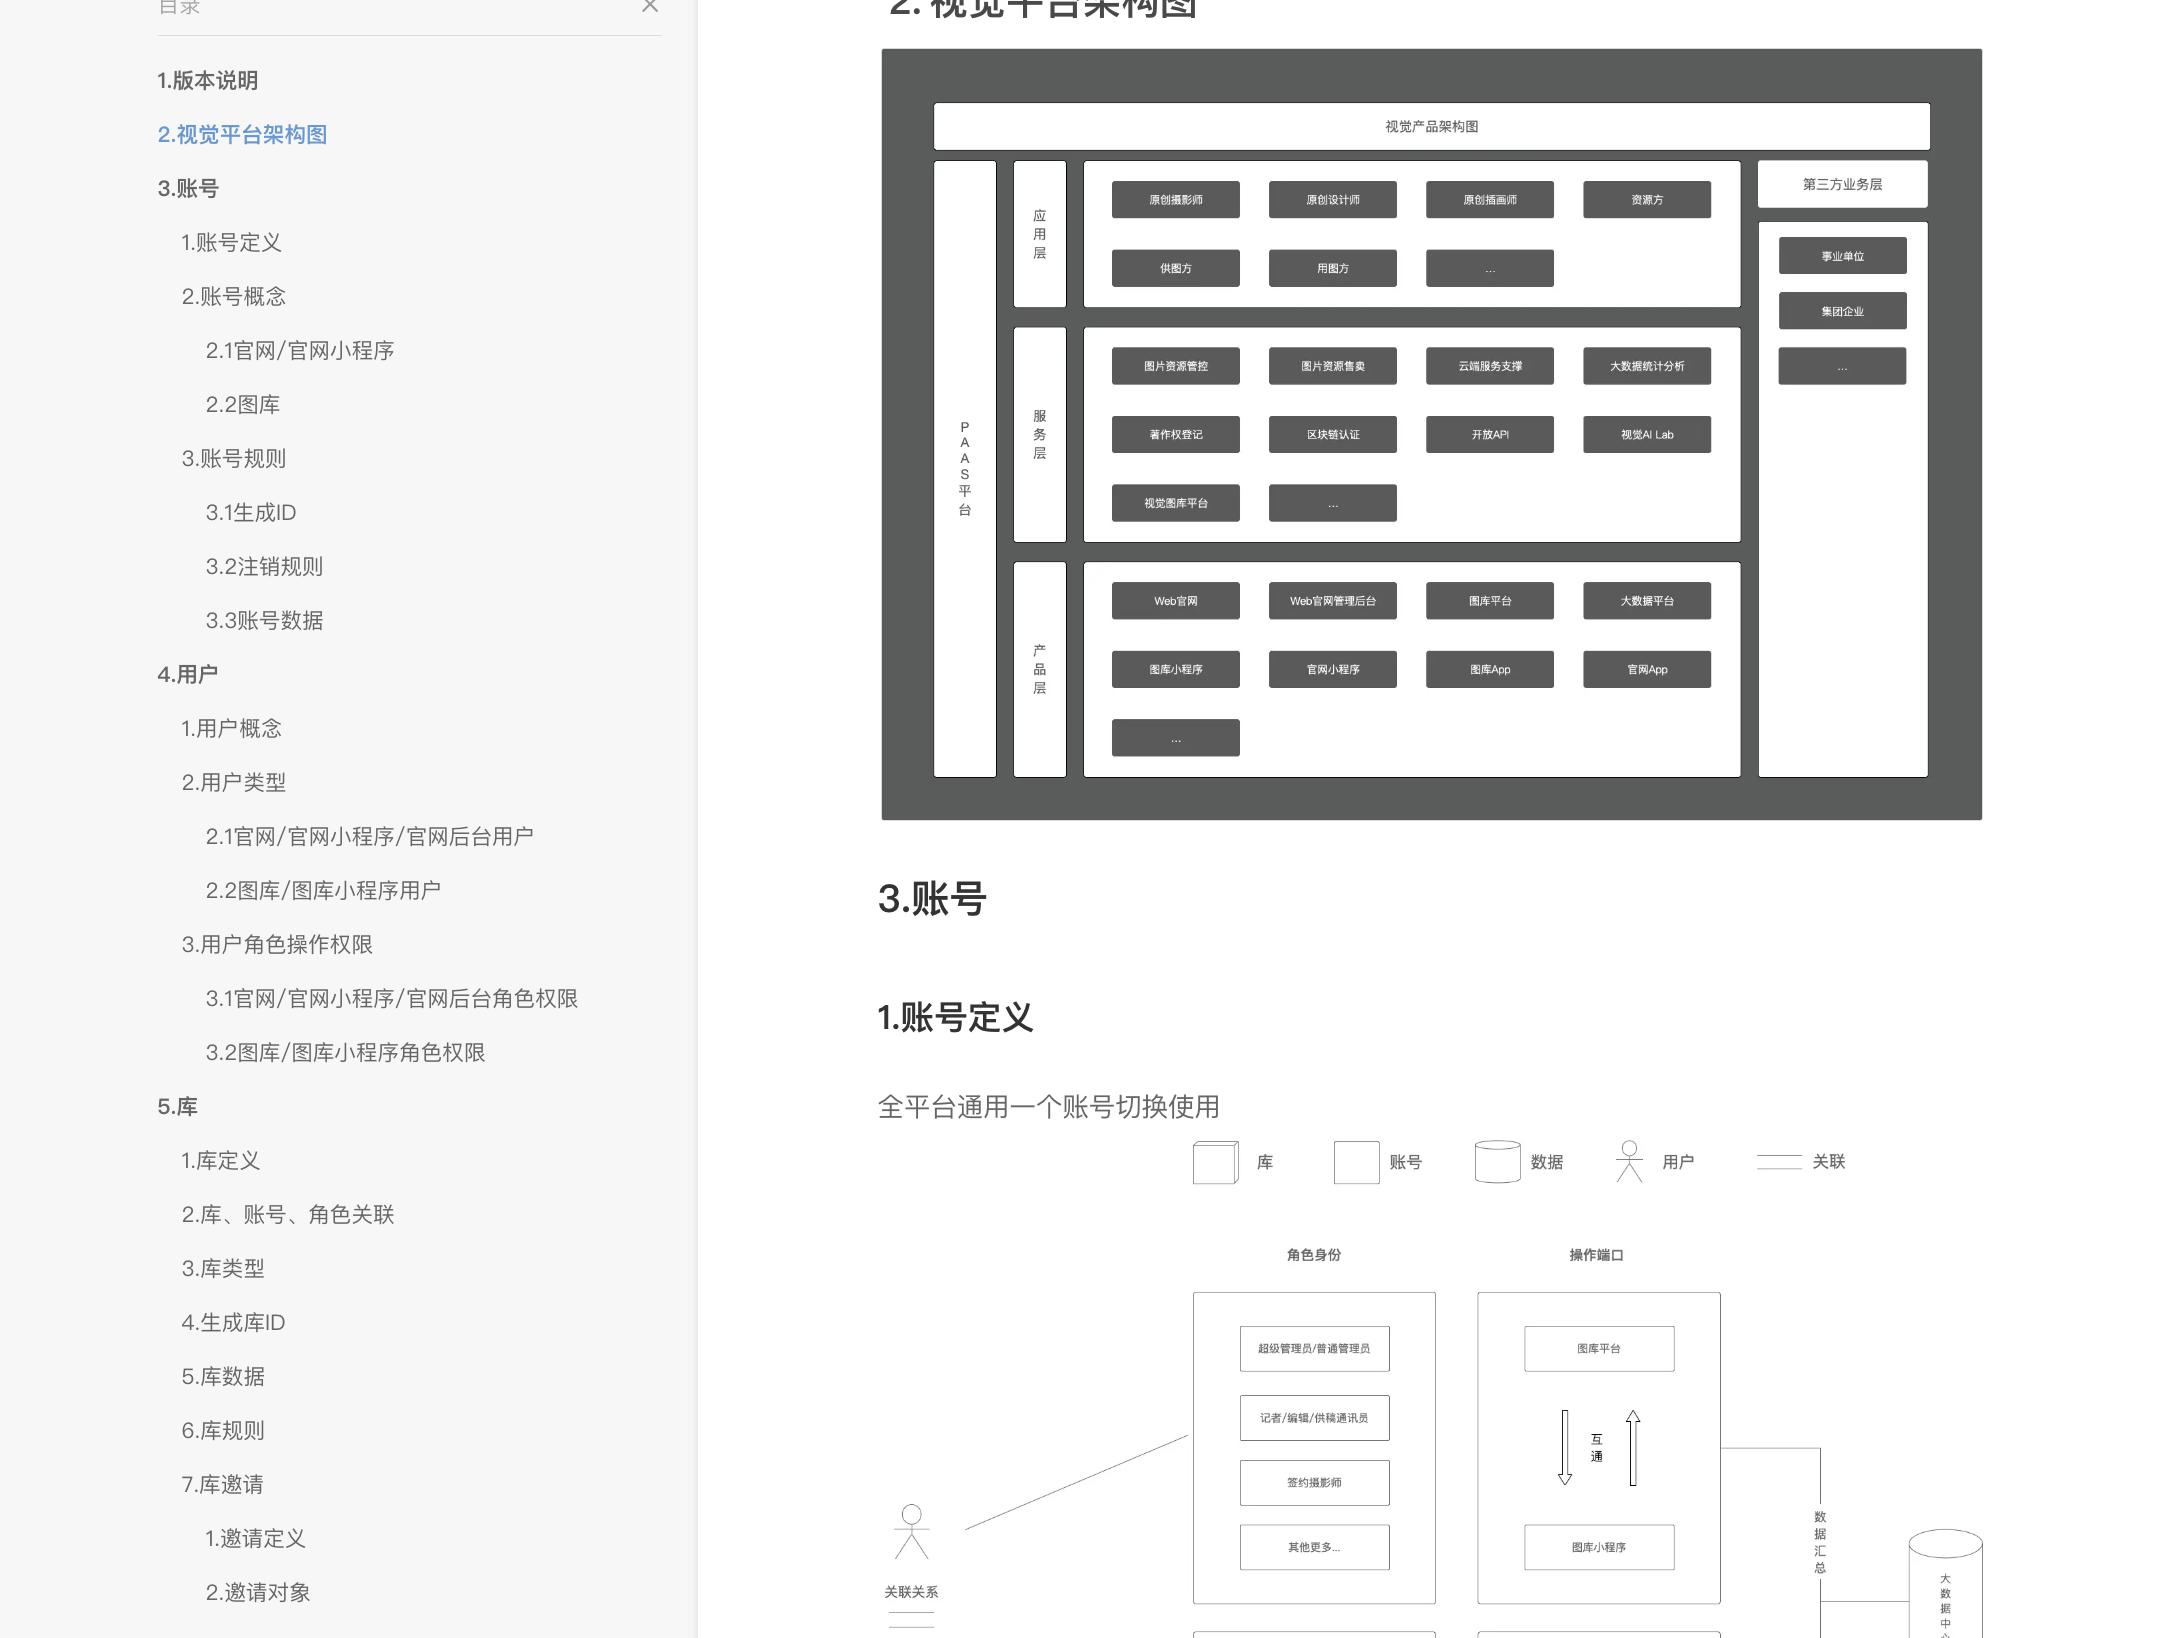Jump to 5.库数据
Screen dimensions: 2160x1638
[223, 1376]
